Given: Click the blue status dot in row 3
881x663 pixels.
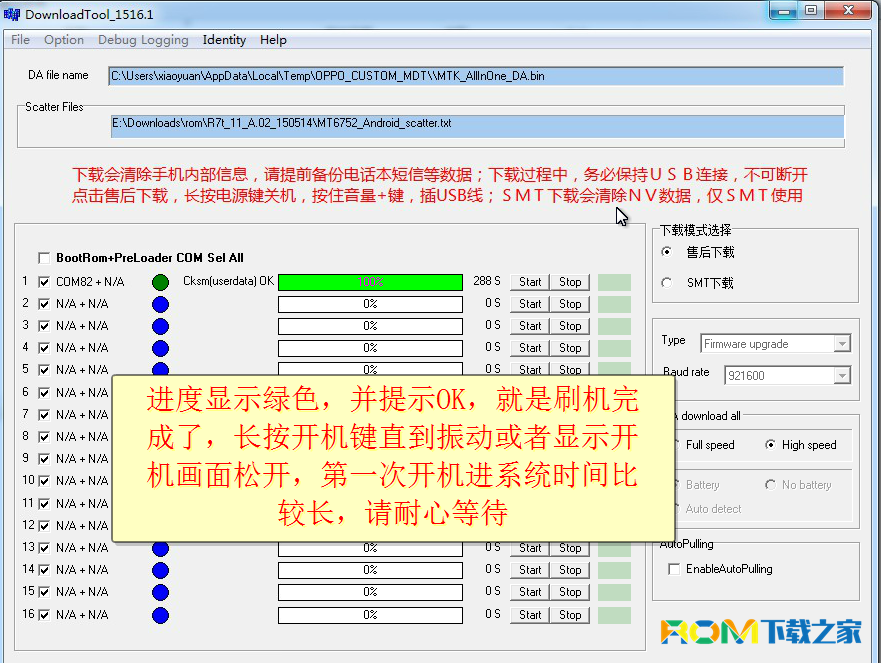Looking at the screenshot, I should (160, 326).
